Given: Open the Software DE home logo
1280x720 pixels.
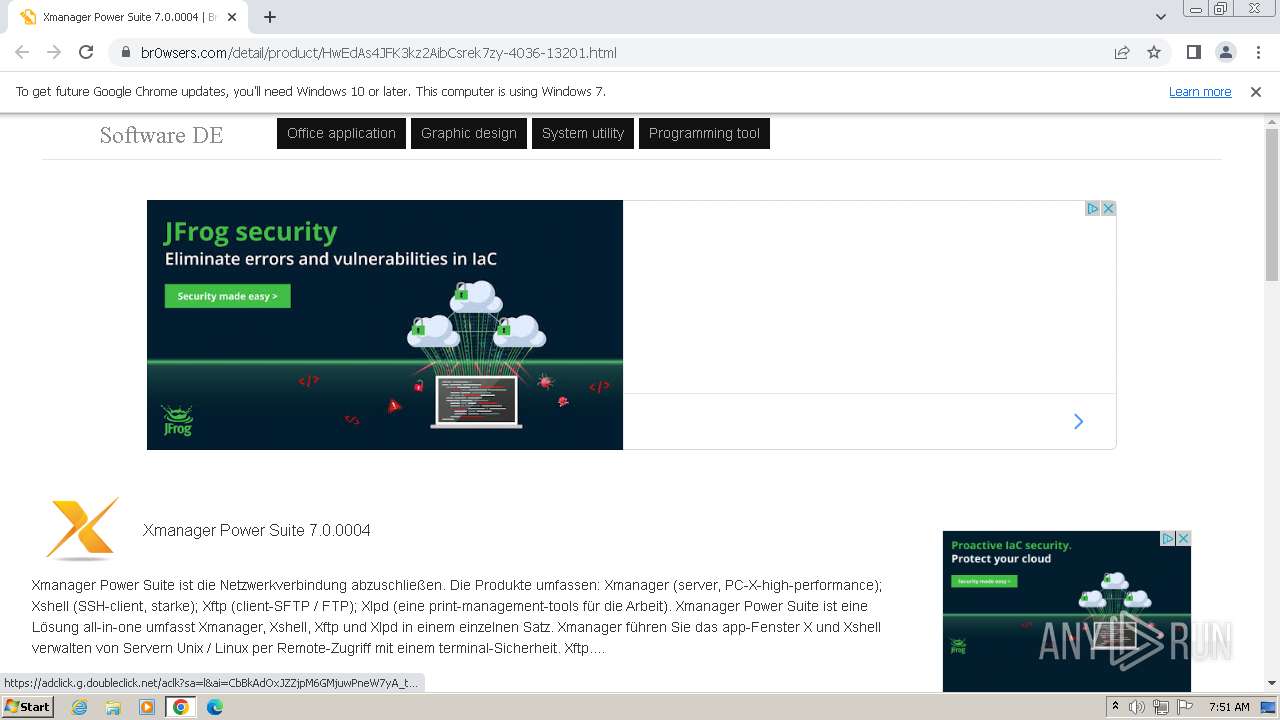Looking at the screenshot, I should (x=161, y=135).
